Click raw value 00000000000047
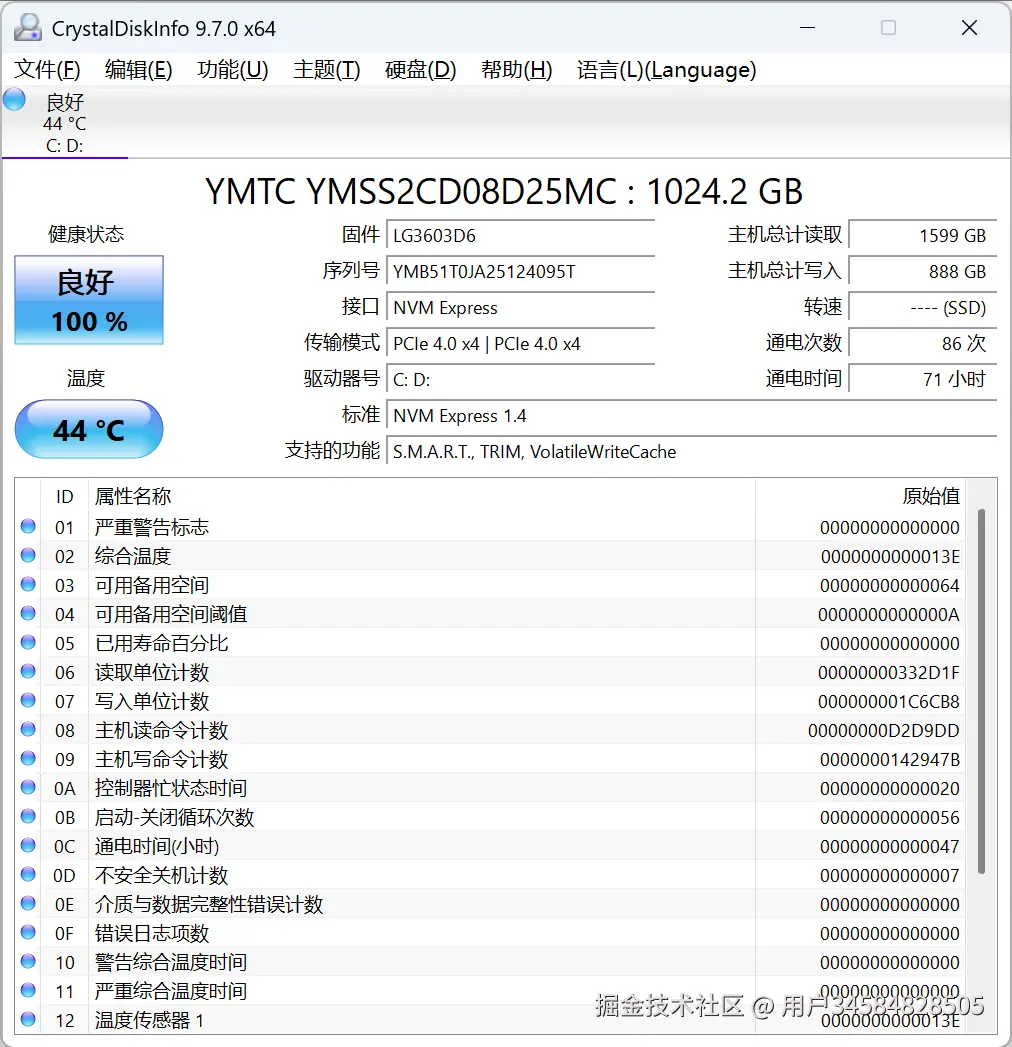Screen dimensions: 1012x1047 point(890,847)
